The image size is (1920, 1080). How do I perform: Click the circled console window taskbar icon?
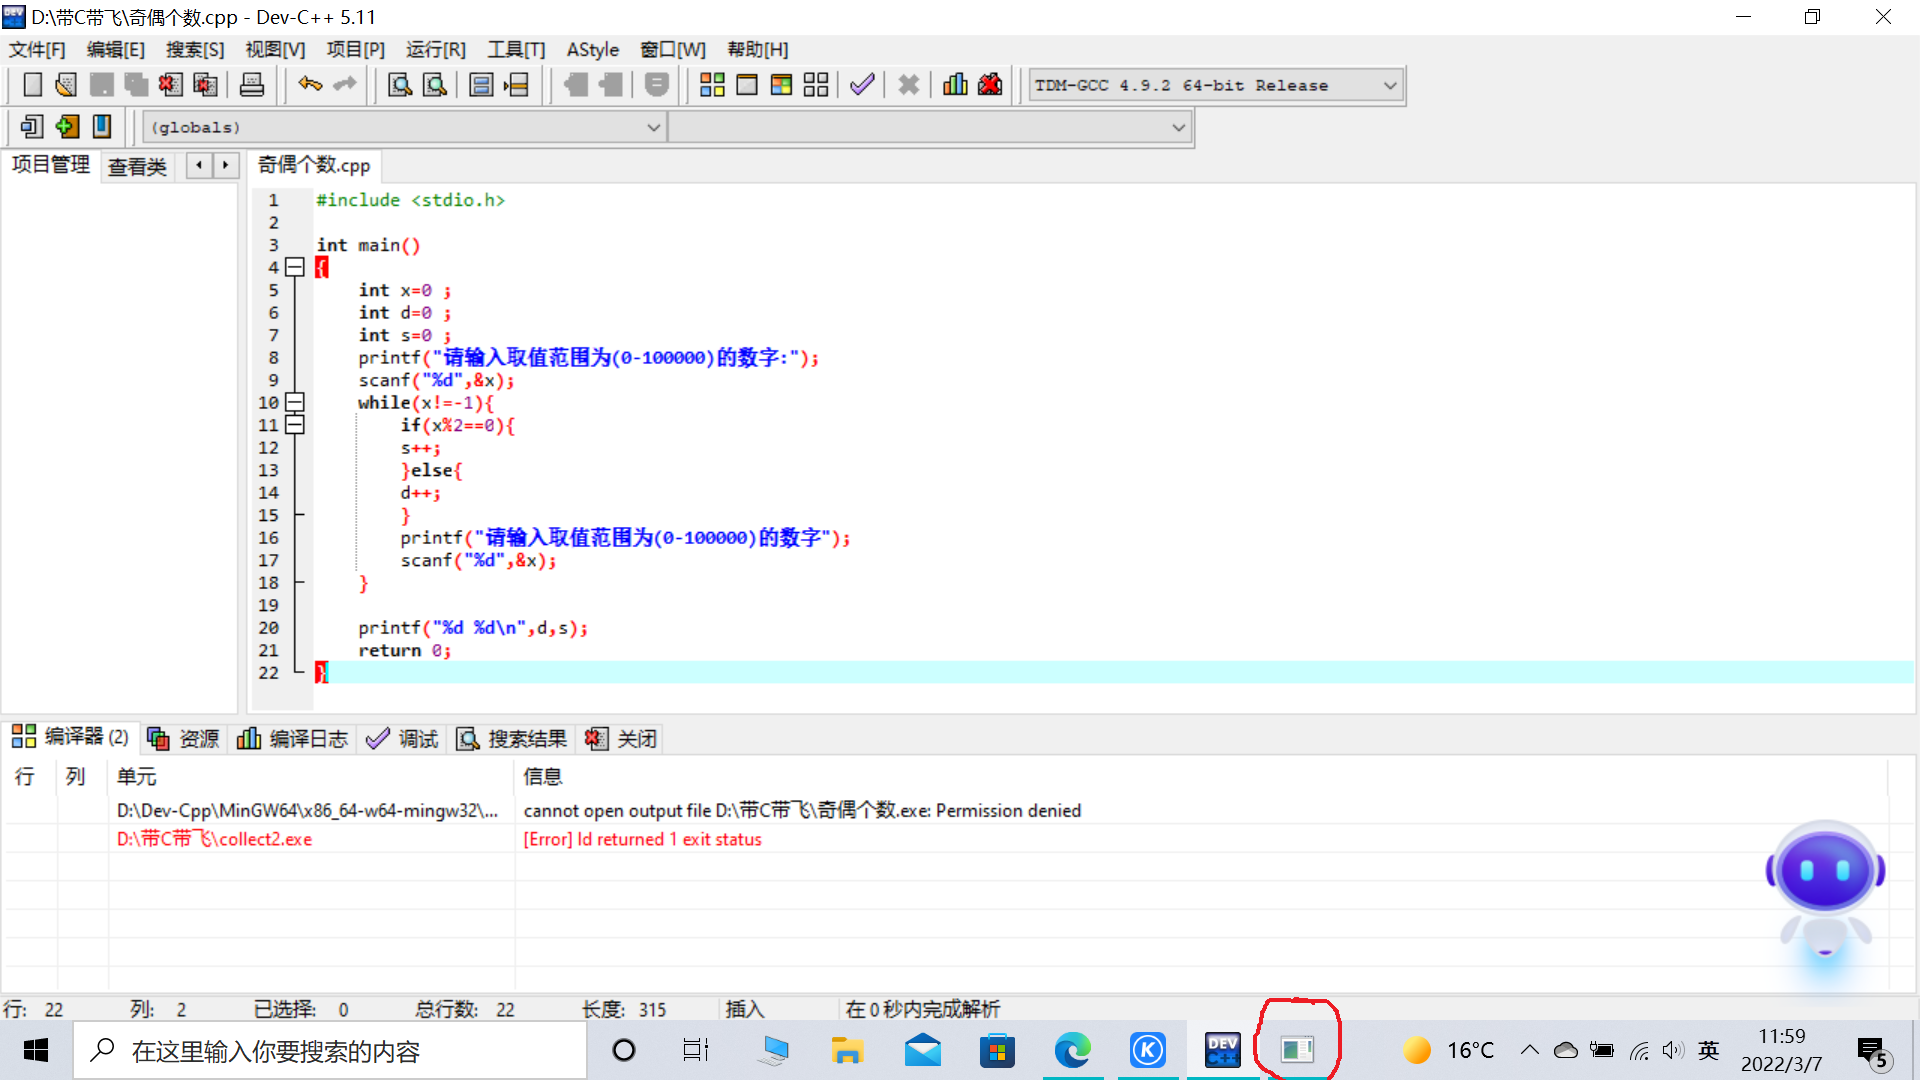tap(1297, 1050)
